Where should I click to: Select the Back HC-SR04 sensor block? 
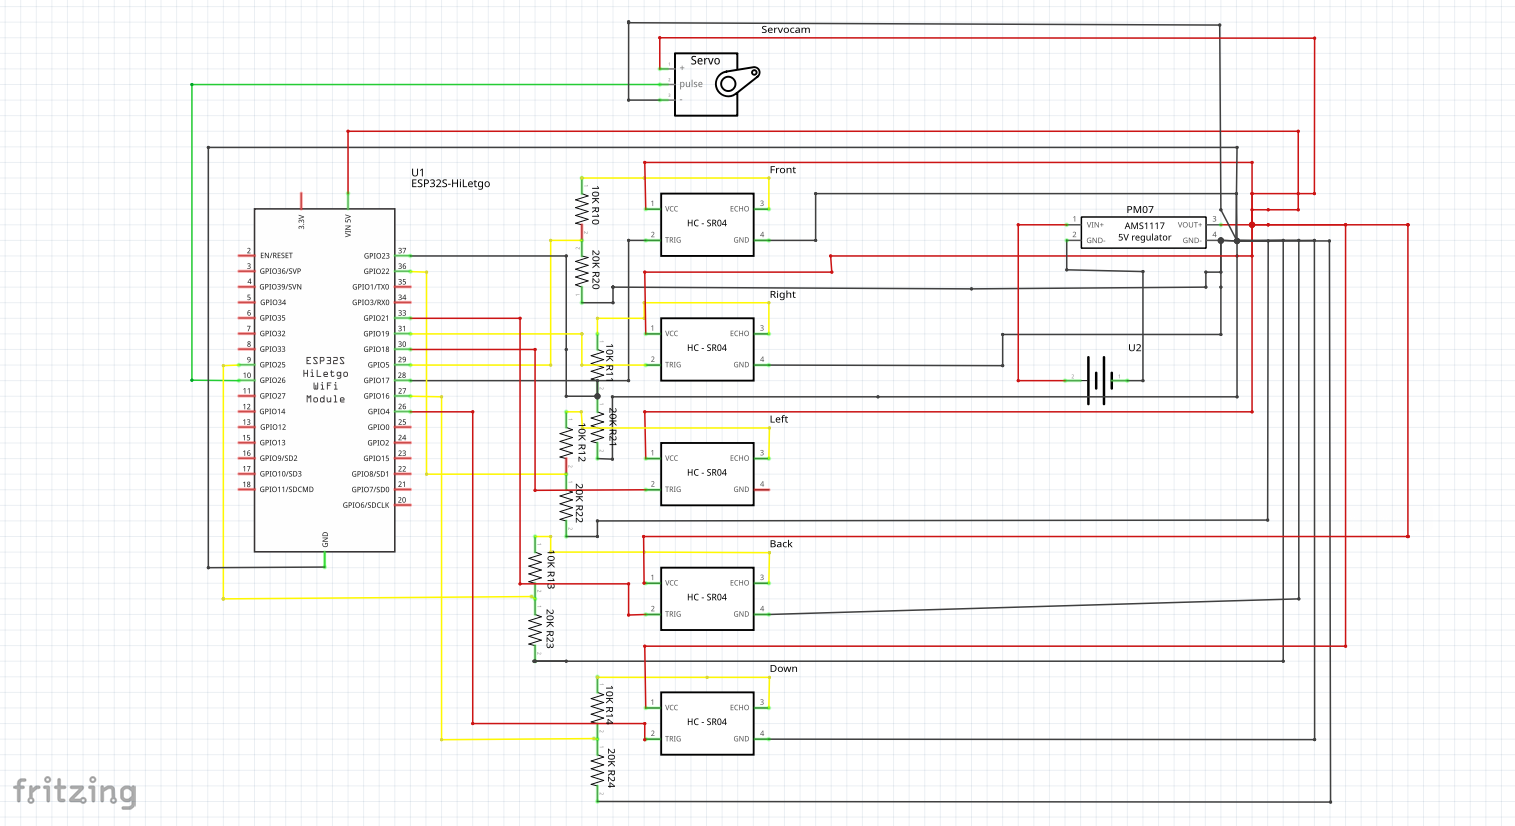pos(707,599)
